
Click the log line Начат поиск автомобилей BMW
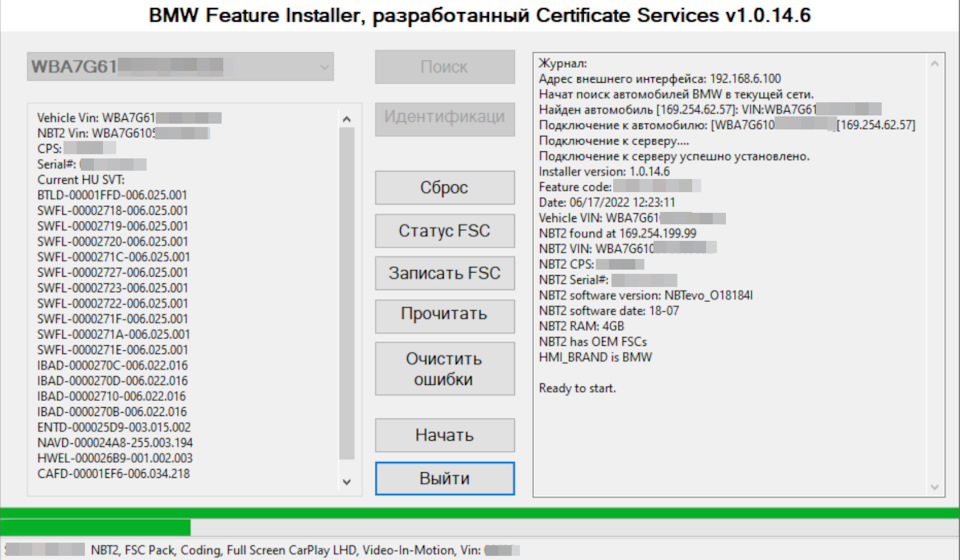tap(676, 94)
